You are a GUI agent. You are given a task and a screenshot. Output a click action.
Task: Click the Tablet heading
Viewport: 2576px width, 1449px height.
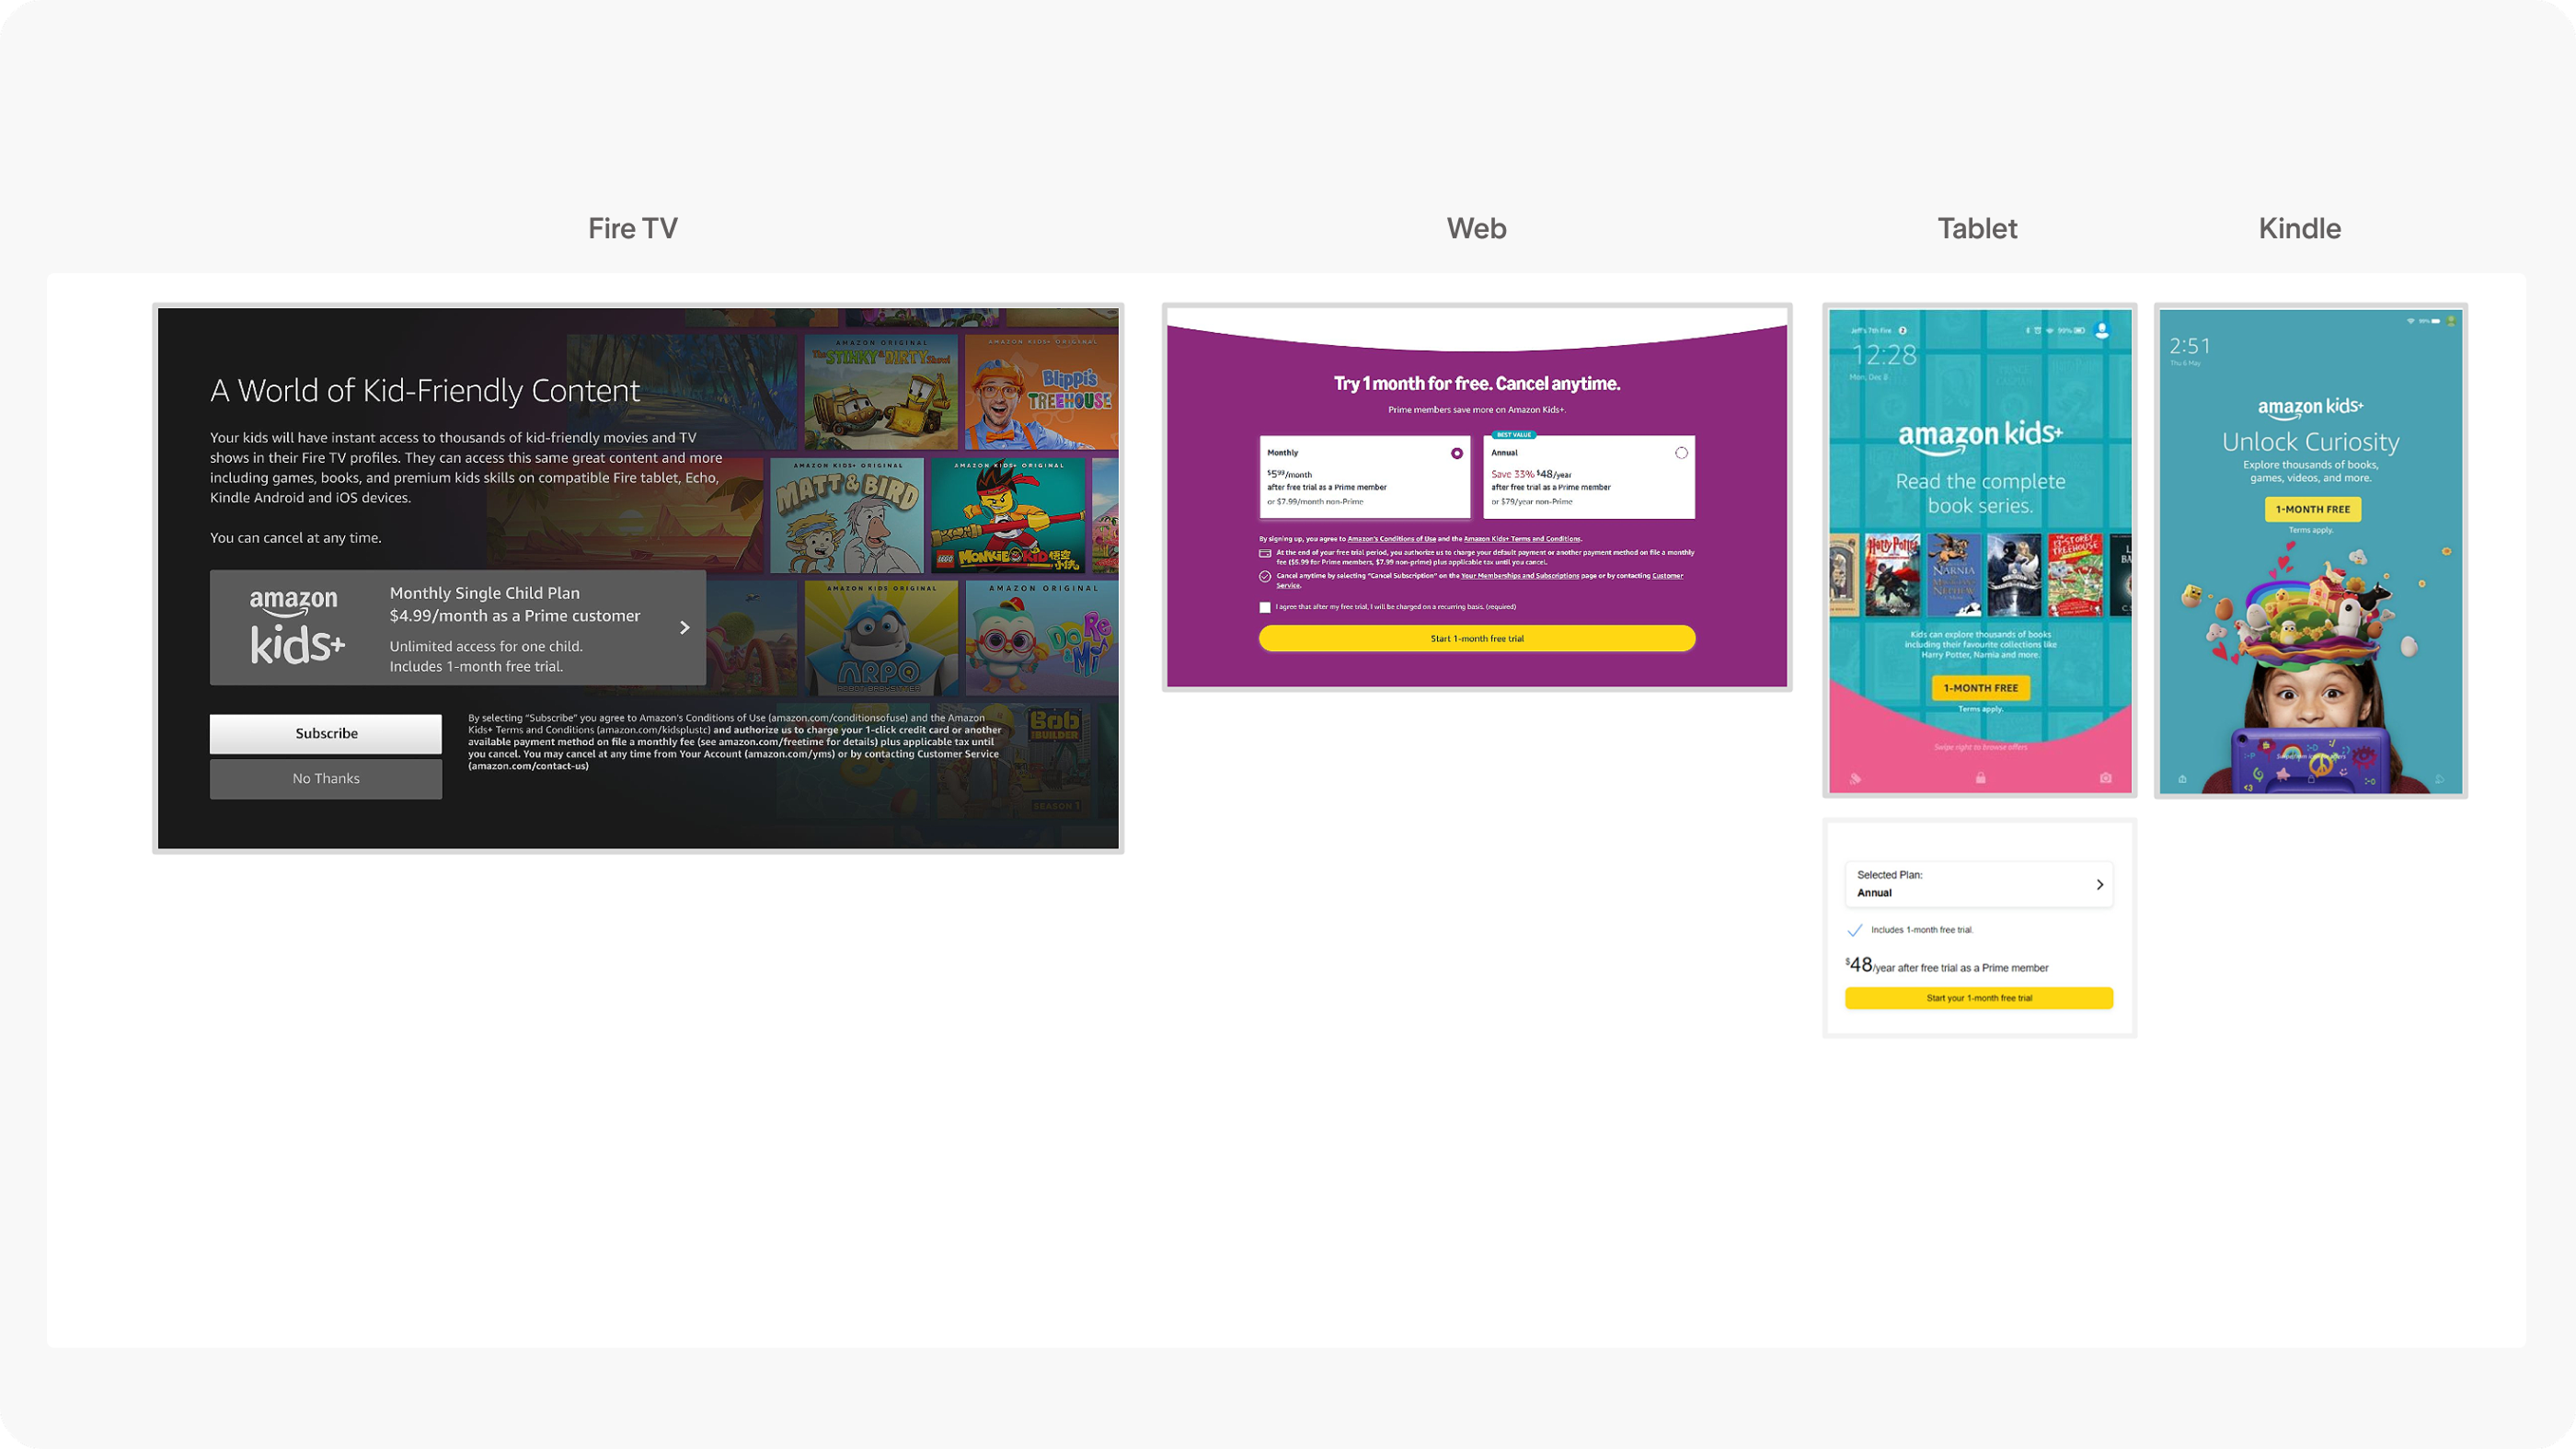[1978, 228]
